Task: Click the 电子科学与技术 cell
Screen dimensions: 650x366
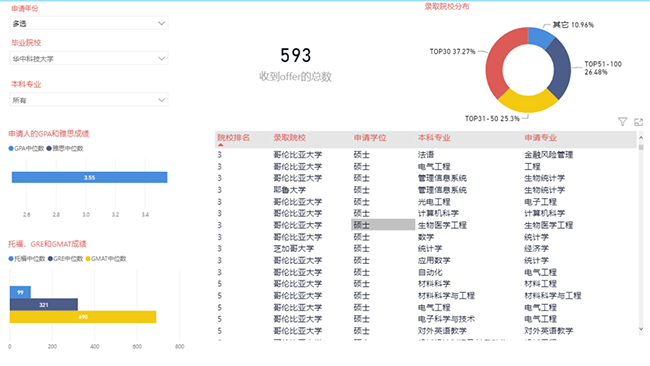Action: point(446,319)
